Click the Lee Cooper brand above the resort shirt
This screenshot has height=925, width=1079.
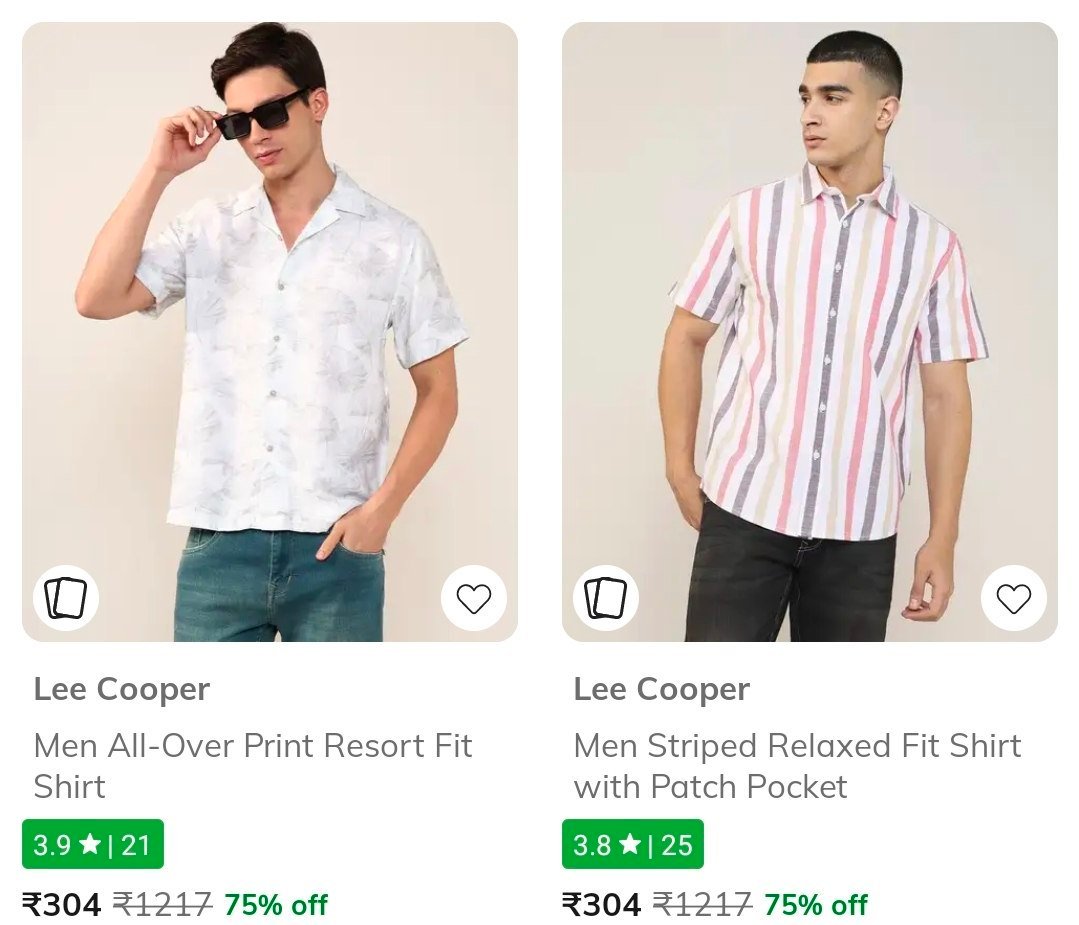click(x=121, y=689)
